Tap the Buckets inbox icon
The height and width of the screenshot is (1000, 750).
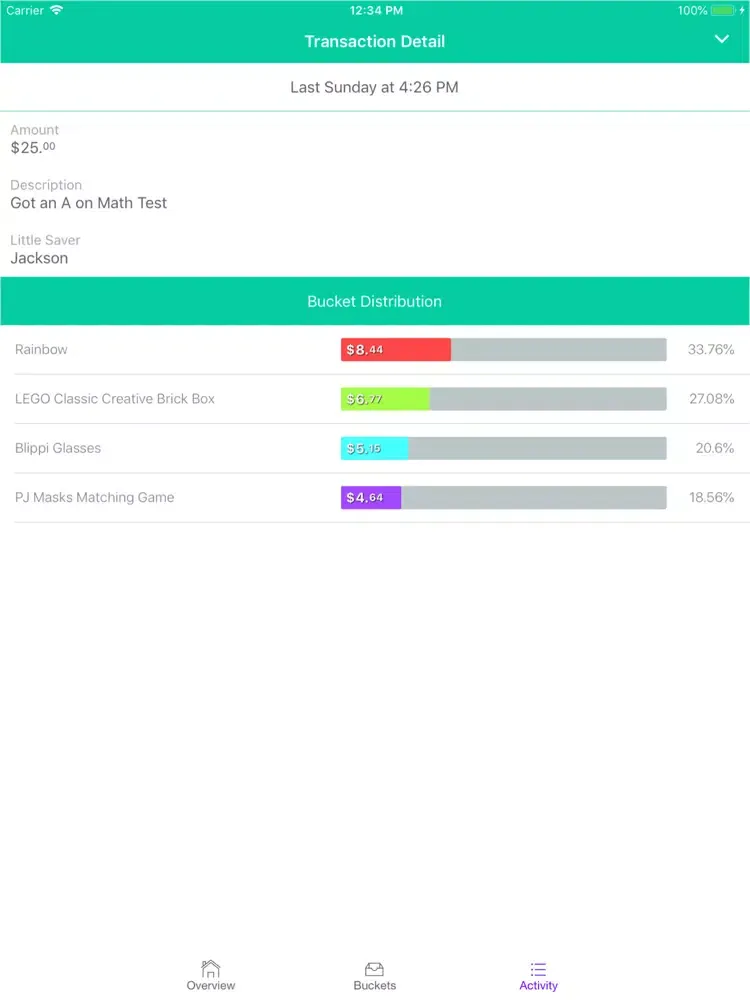pyautogui.click(x=374, y=968)
